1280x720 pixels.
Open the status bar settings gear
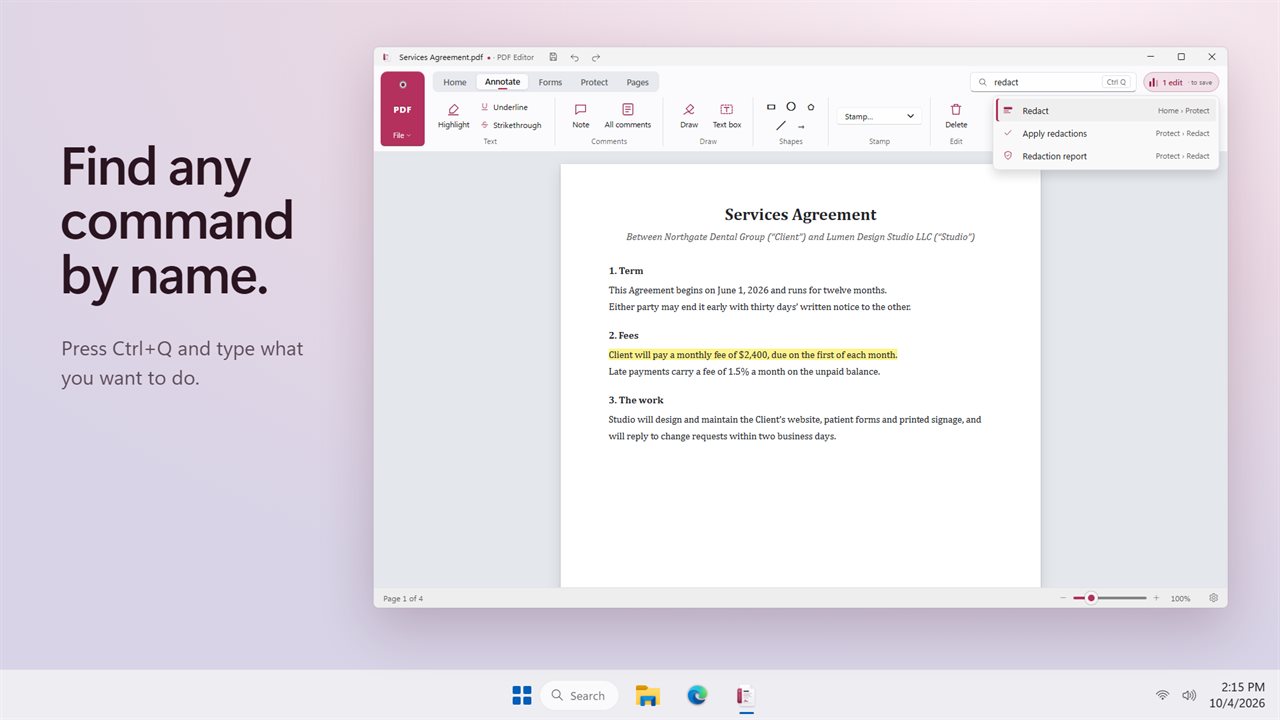(x=1214, y=598)
